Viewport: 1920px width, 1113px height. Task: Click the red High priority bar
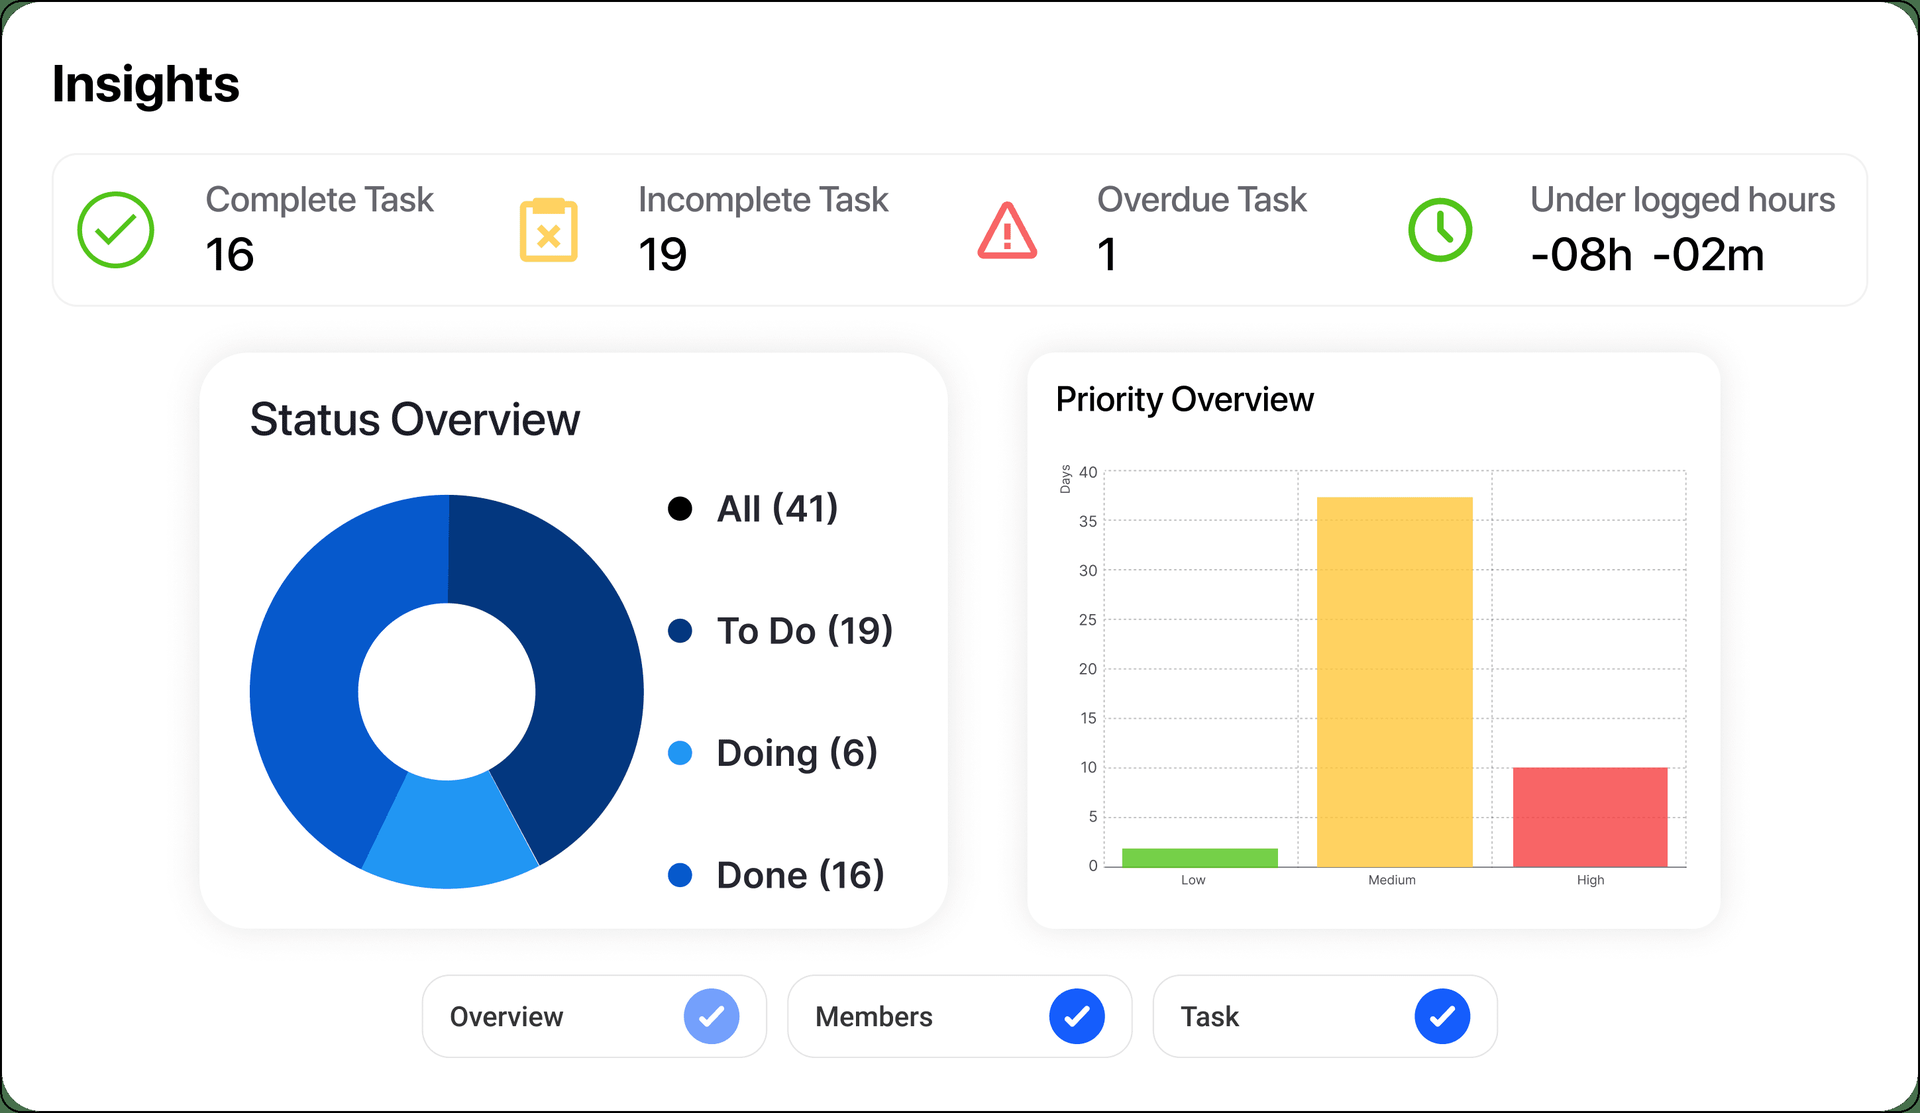(1590, 817)
